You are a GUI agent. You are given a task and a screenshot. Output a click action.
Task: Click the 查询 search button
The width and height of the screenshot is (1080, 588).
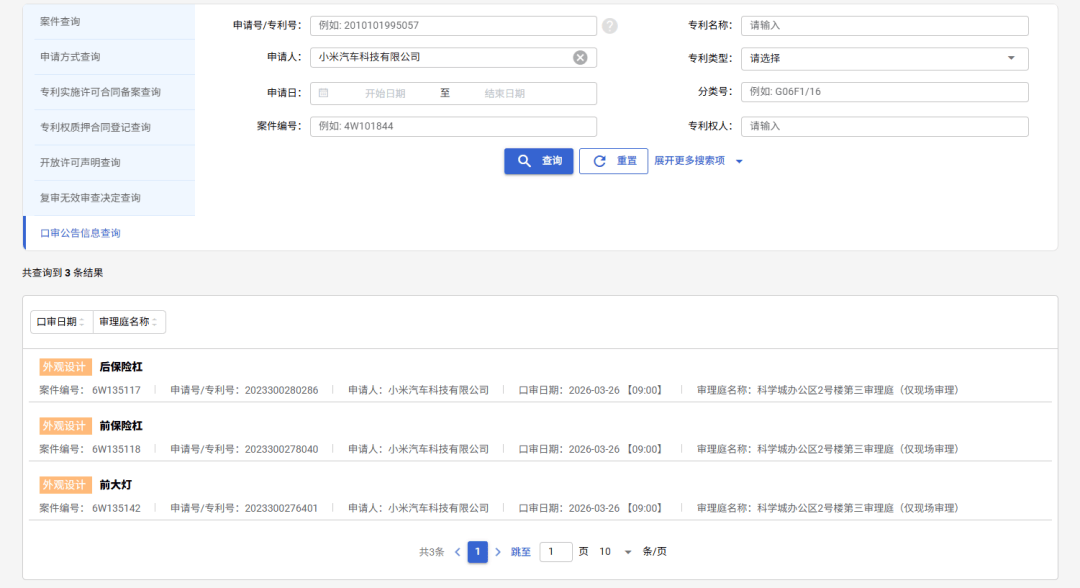tap(539, 161)
